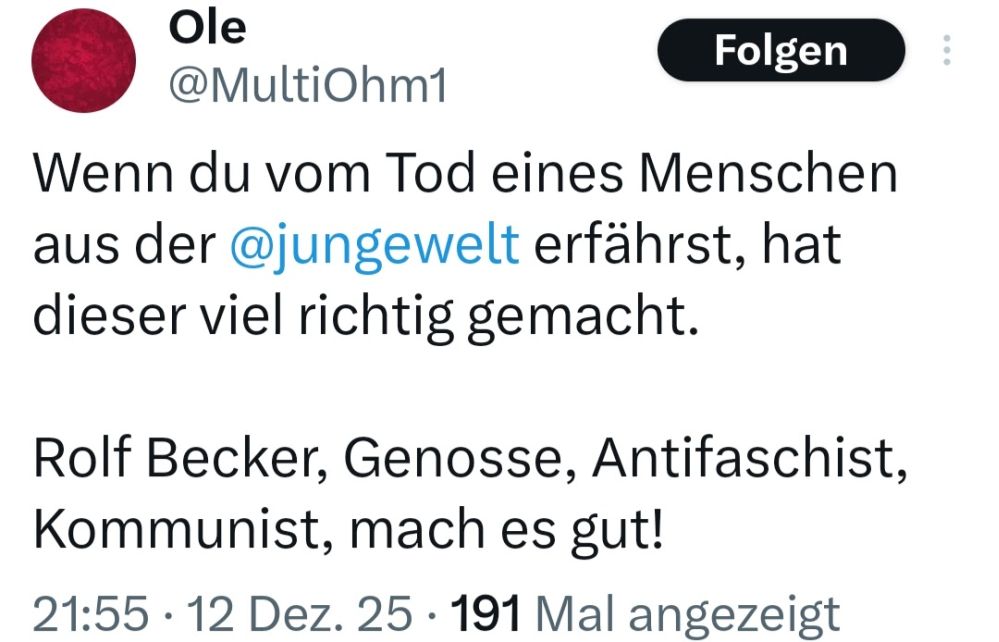Open the display name "Ole" profile

(207, 28)
